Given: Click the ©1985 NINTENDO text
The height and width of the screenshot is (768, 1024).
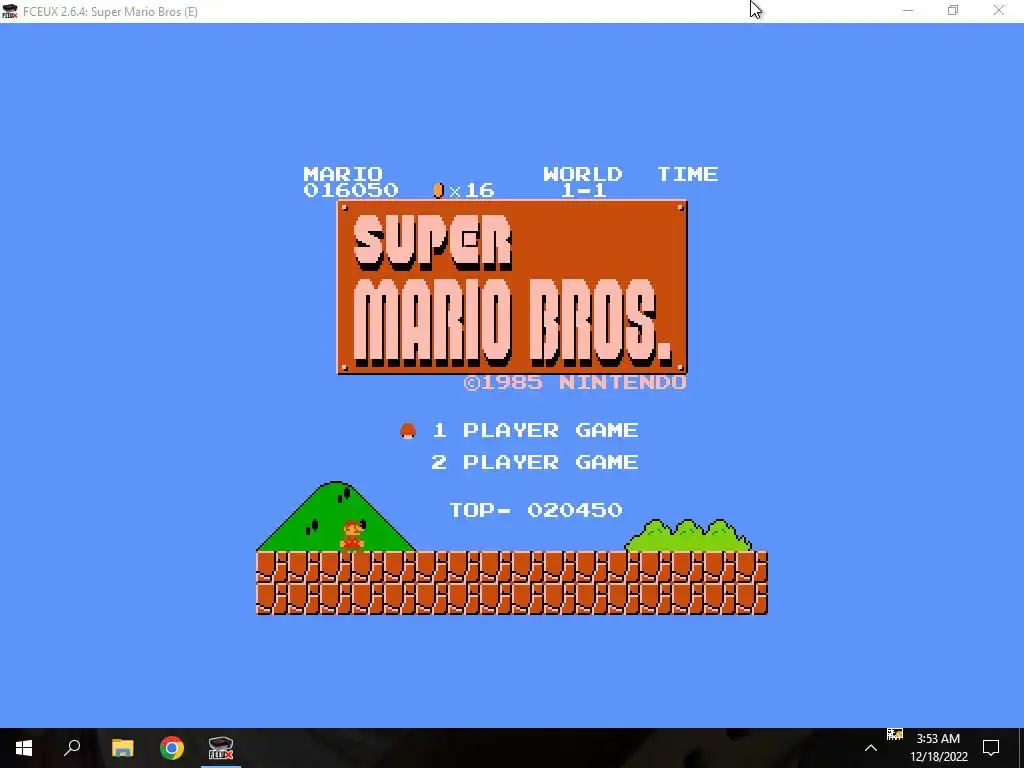Looking at the screenshot, I should [x=575, y=383].
